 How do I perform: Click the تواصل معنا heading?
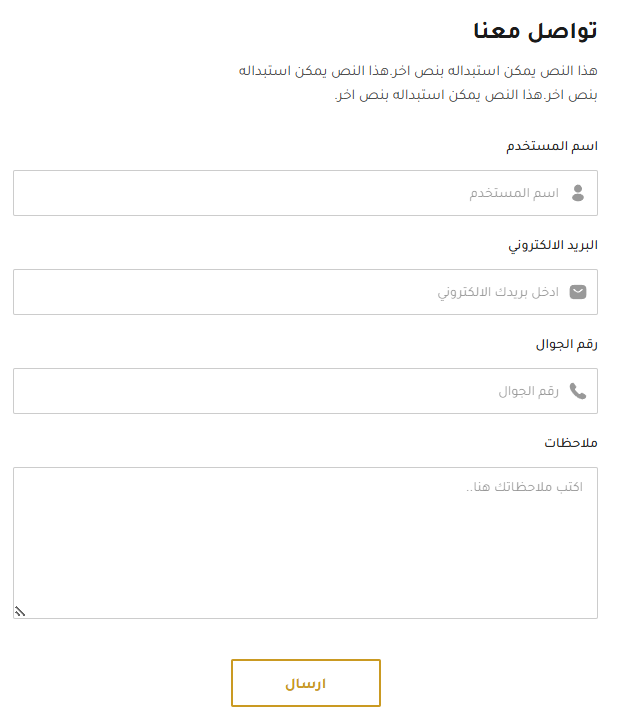click(535, 31)
